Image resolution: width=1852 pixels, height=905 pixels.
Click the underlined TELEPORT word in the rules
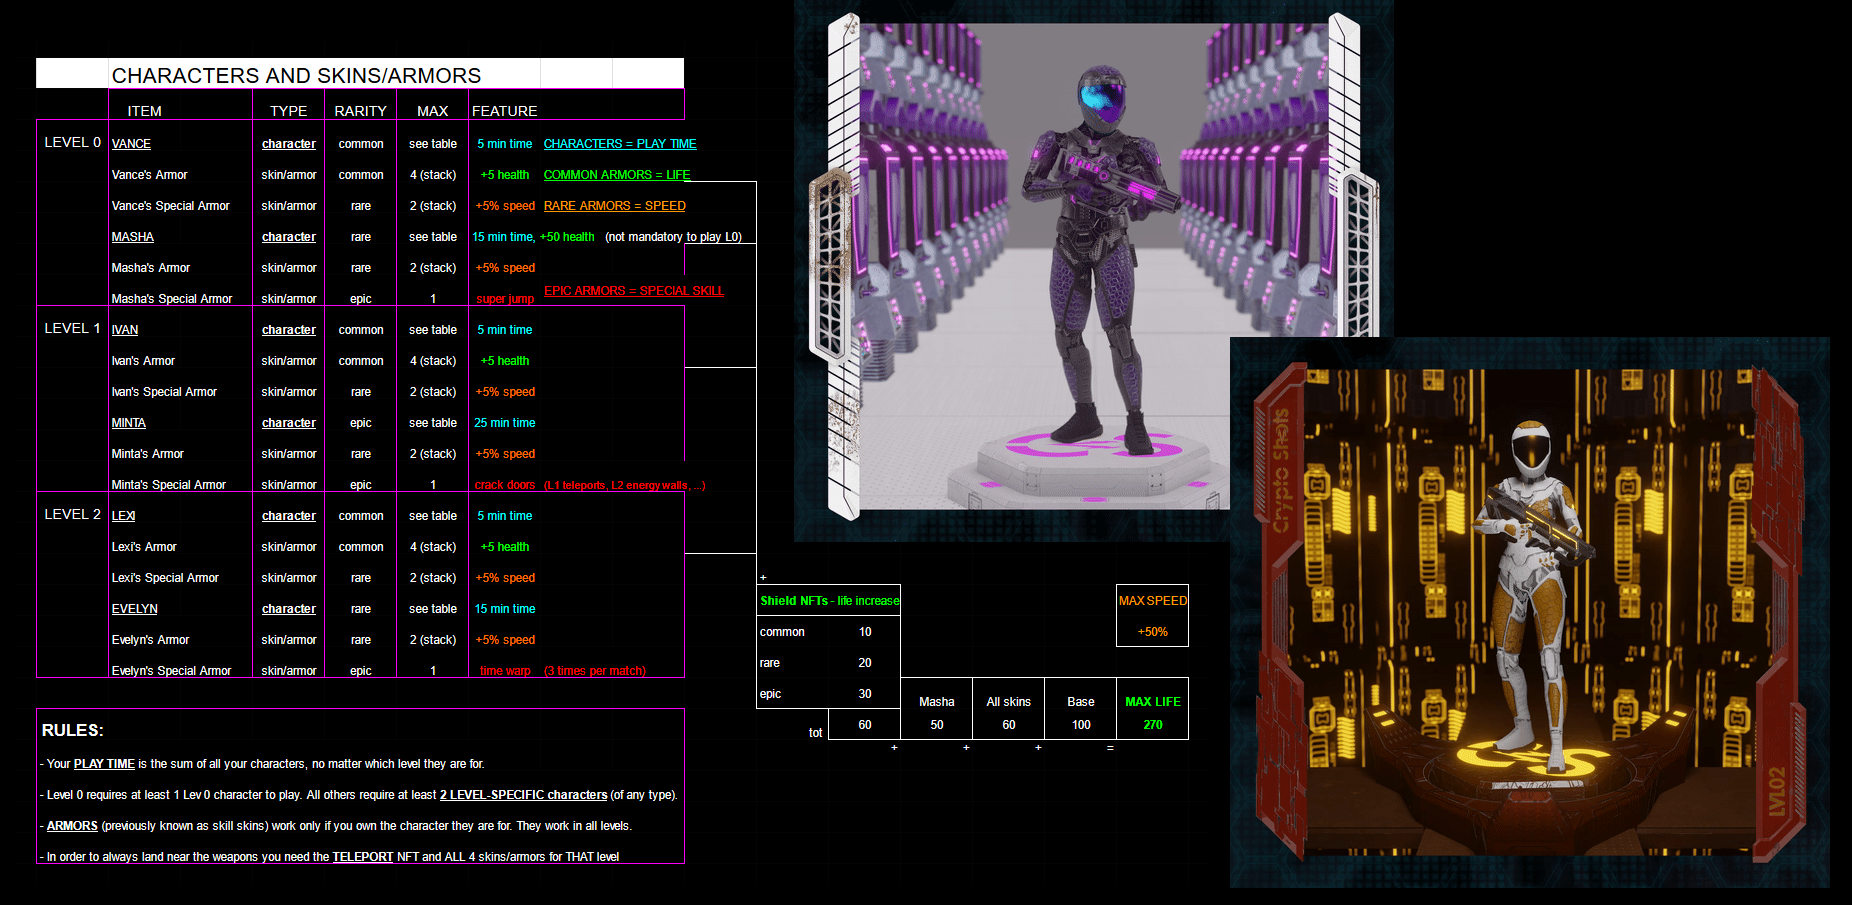(362, 857)
